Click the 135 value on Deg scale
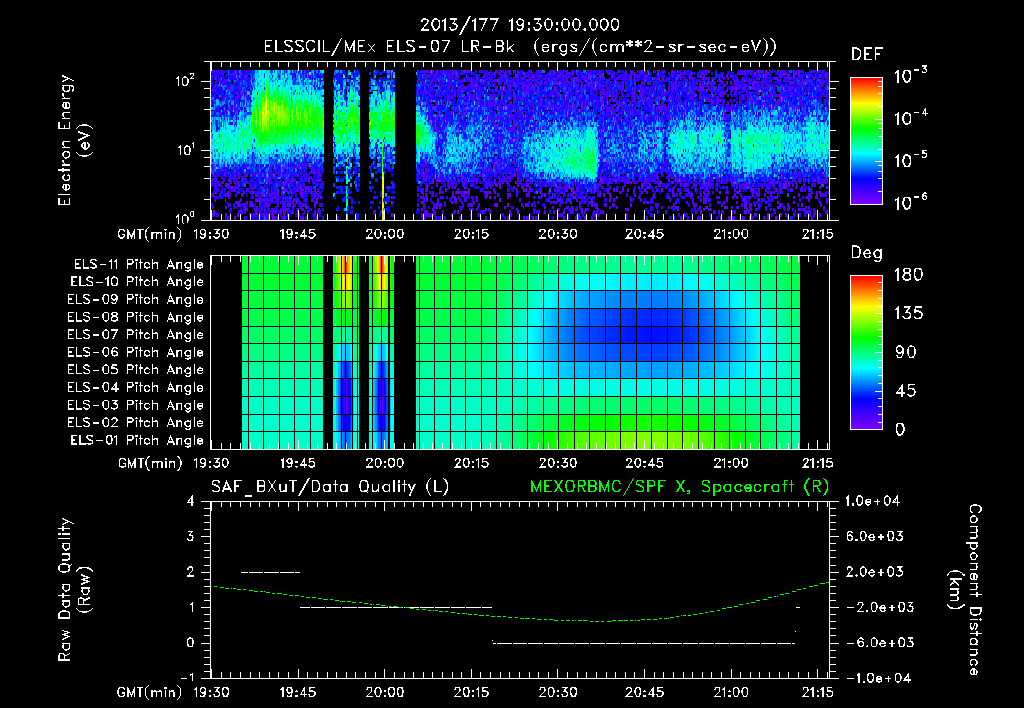The image size is (1024, 708). [908, 314]
